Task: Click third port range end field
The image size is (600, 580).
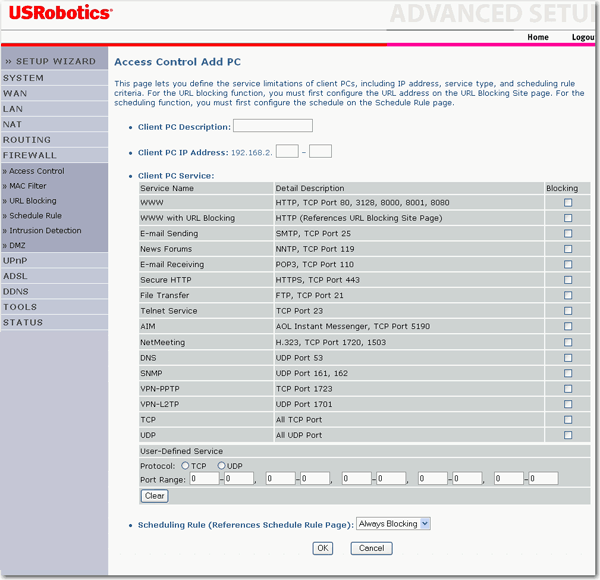Action: click(391, 479)
